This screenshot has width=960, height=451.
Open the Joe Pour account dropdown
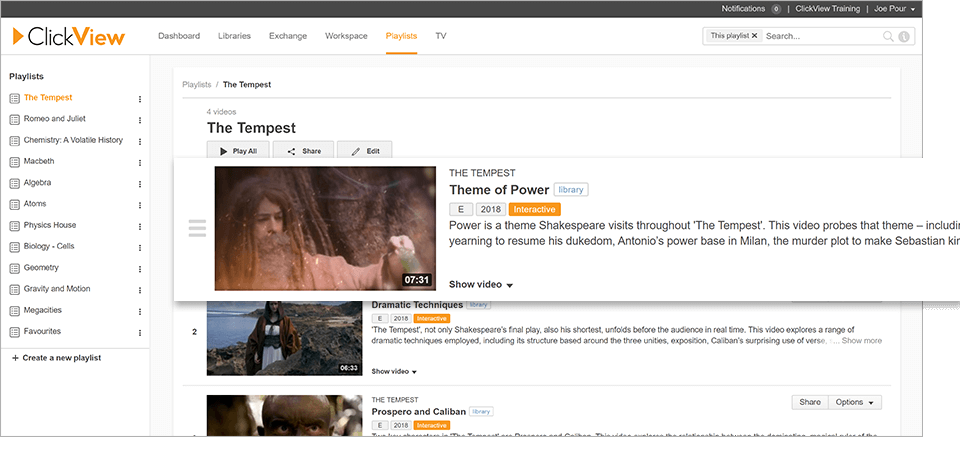coord(896,9)
